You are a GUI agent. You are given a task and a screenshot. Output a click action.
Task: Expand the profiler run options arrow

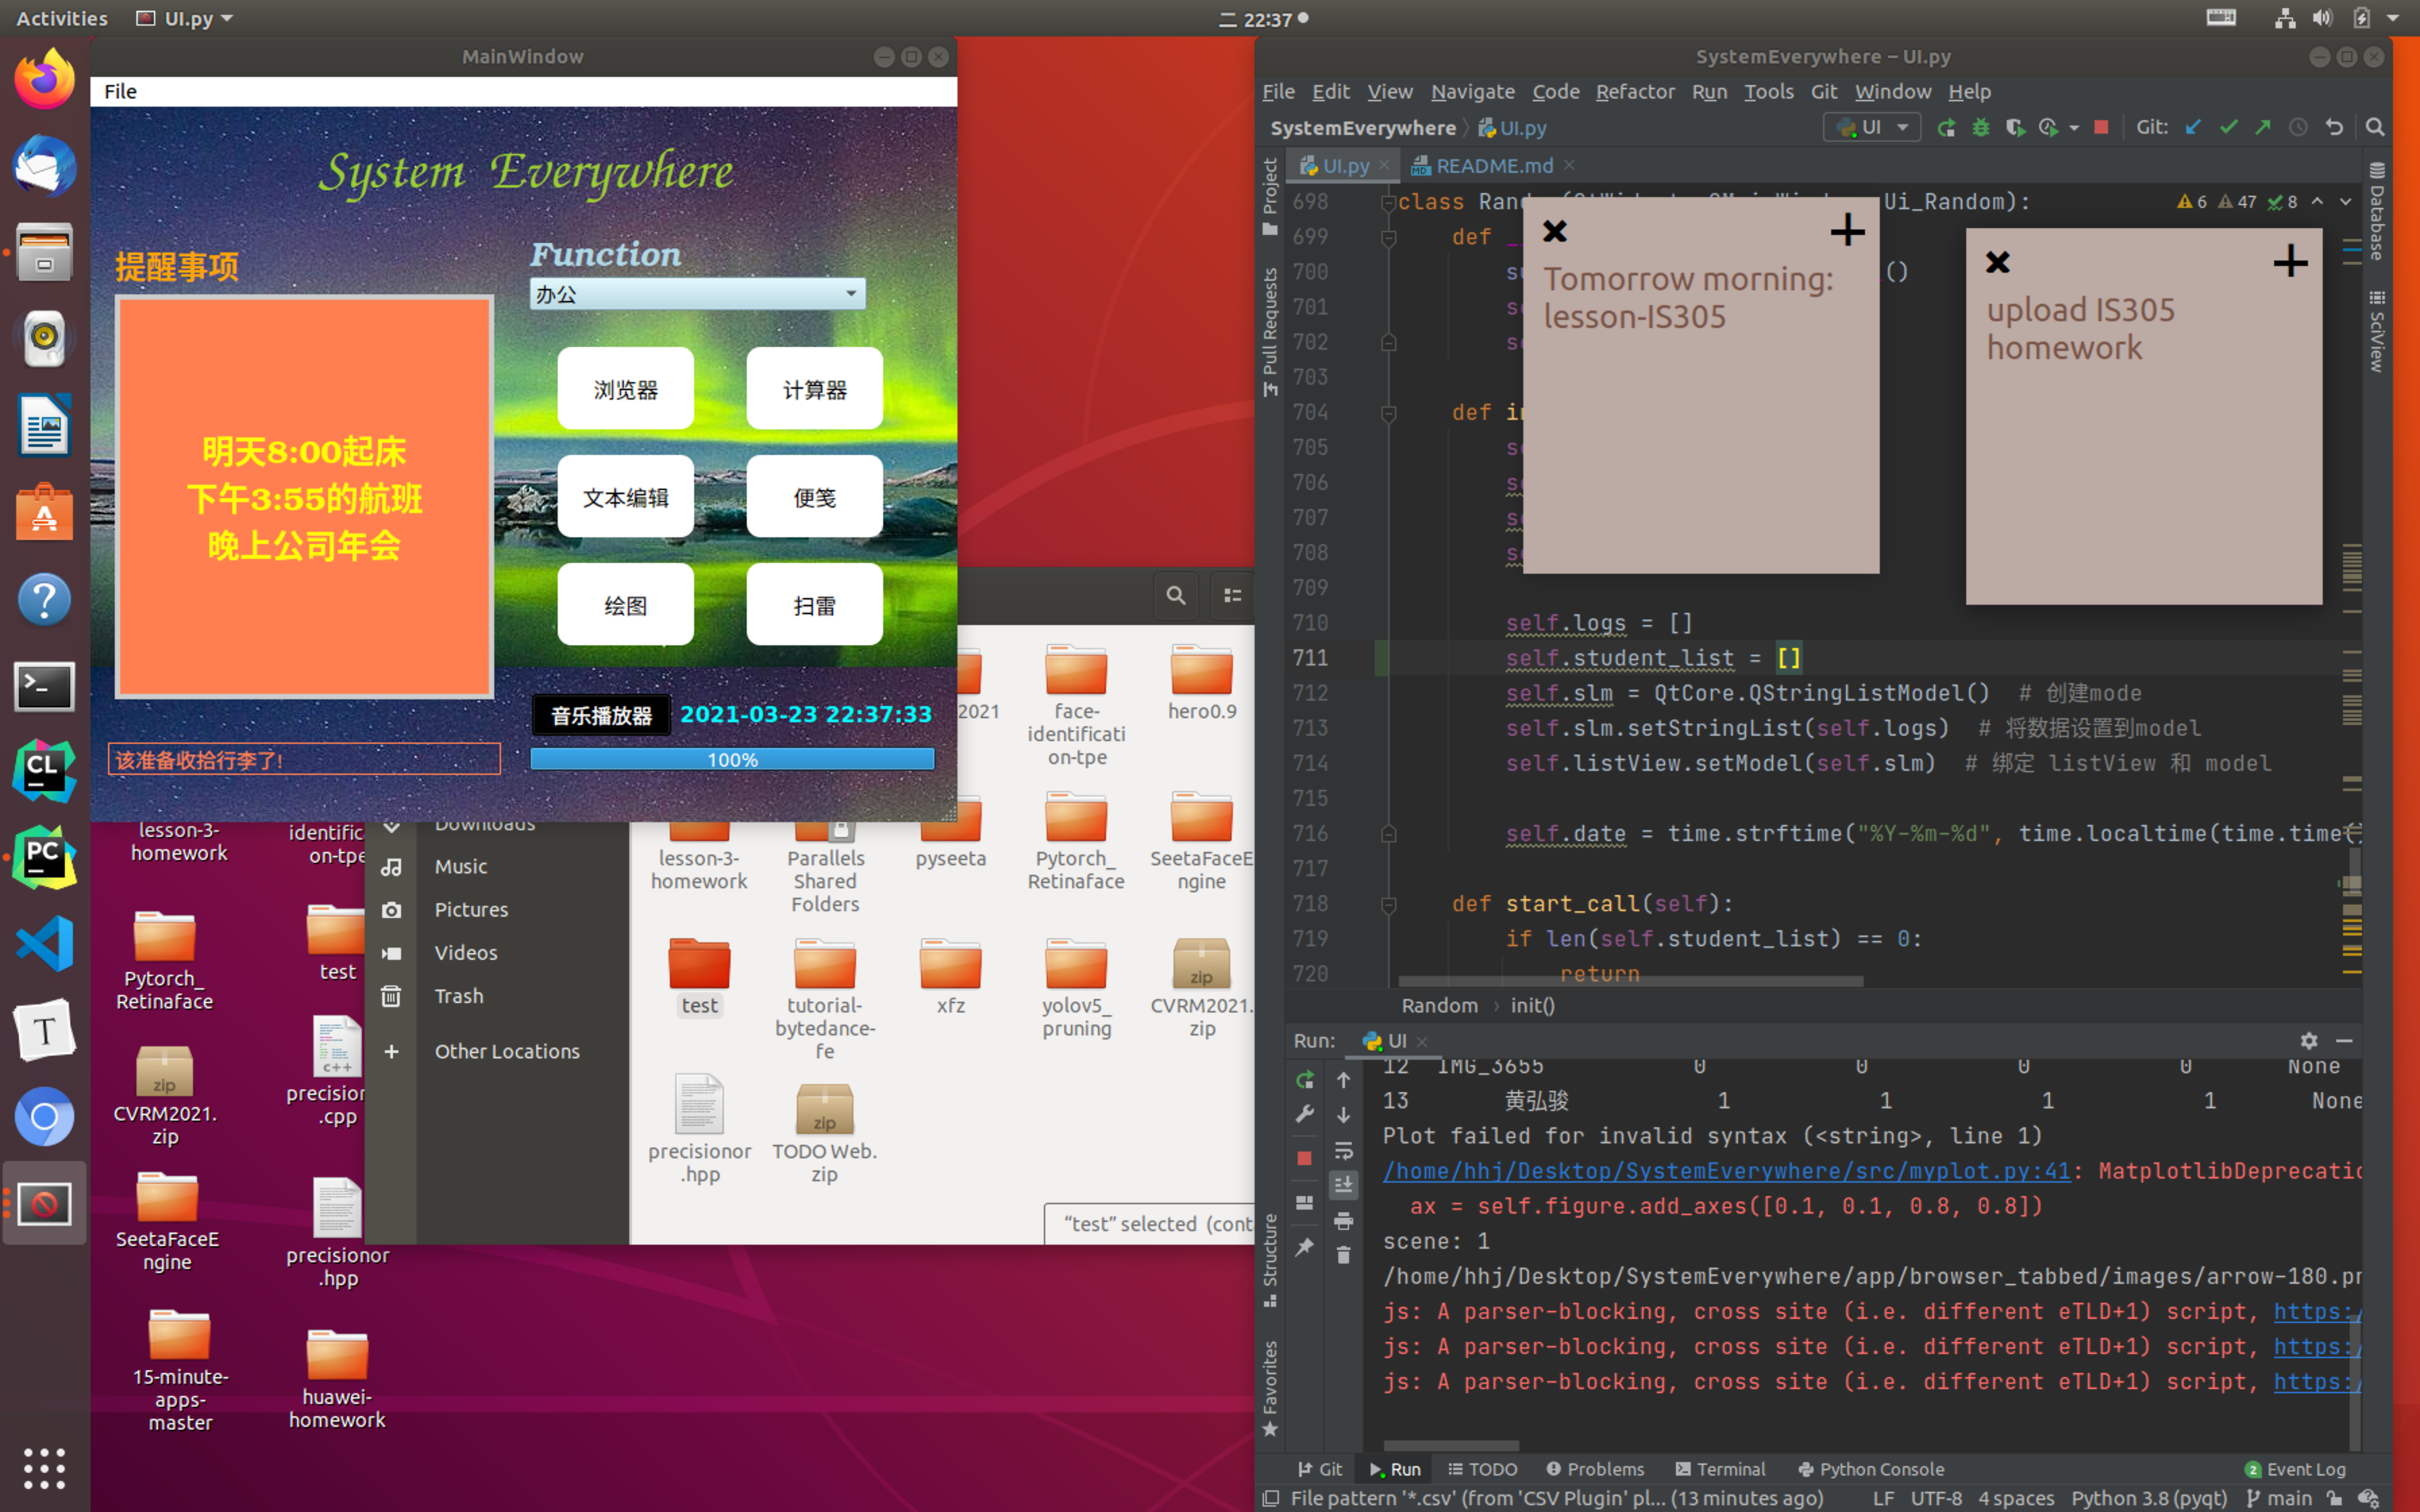[2073, 128]
